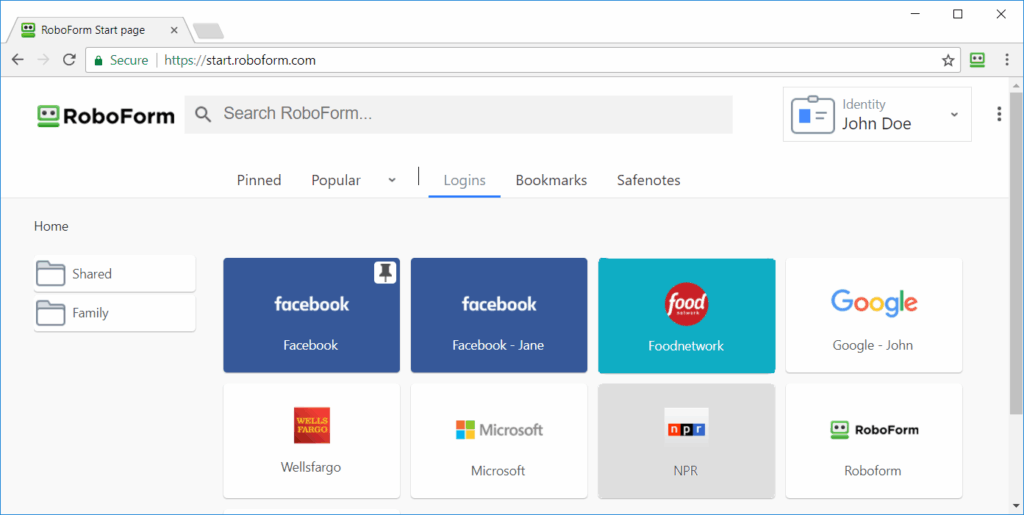Click the RoboForm extension icon in toolbar
Screen dimensions: 1024x515
[977, 60]
